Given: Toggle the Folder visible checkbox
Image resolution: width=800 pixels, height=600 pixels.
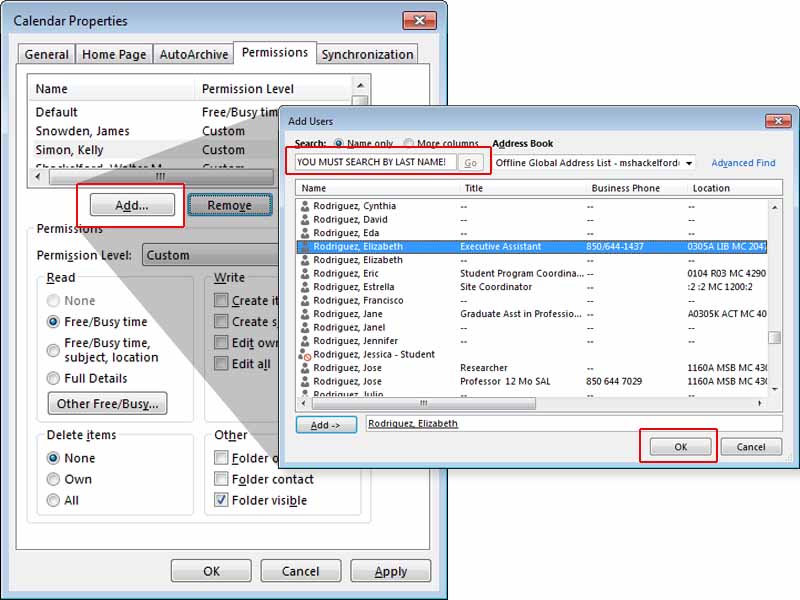Looking at the screenshot, I should click(x=222, y=500).
